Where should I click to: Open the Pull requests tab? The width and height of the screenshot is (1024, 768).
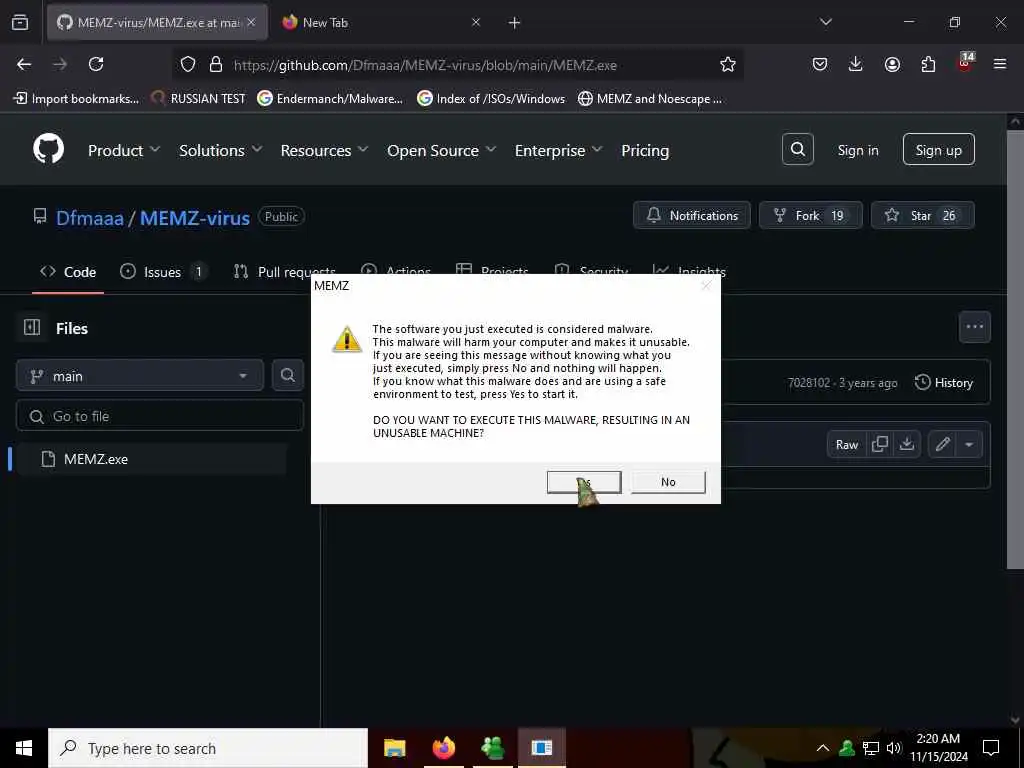click(285, 272)
